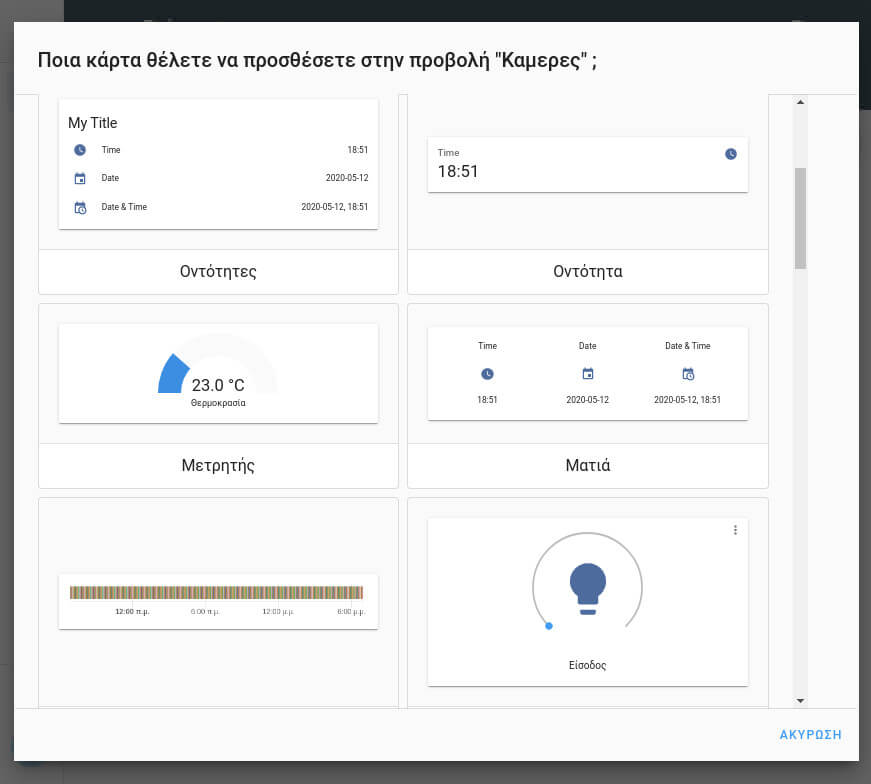This screenshot has width=871, height=784.
Task: Click the calendar icon under Date in Ματιά card
Action: pos(587,374)
